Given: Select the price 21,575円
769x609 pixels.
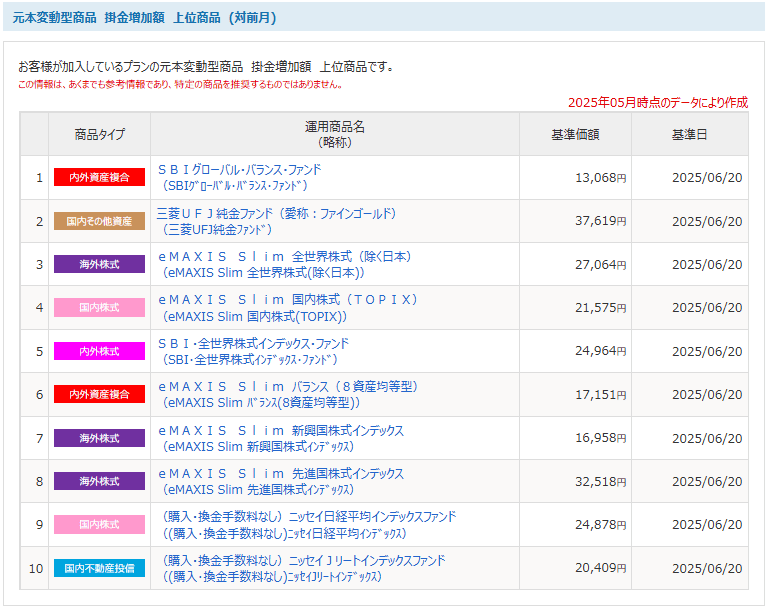Looking at the screenshot, I should coord(601,308).
